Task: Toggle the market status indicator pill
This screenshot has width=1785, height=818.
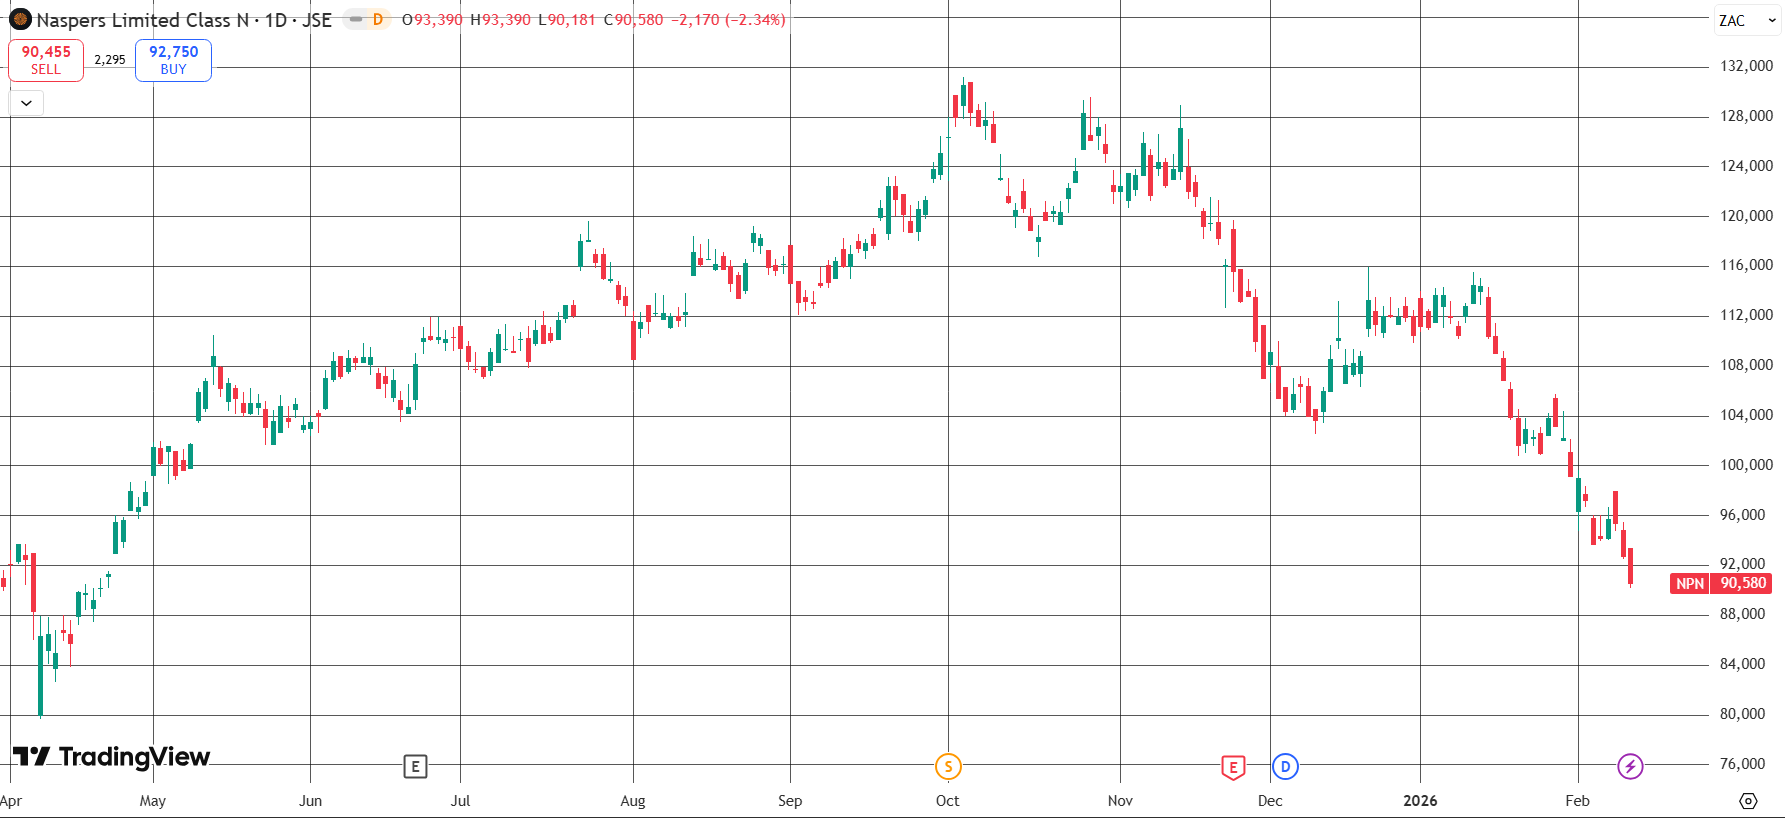Action: tap(355, 19)
